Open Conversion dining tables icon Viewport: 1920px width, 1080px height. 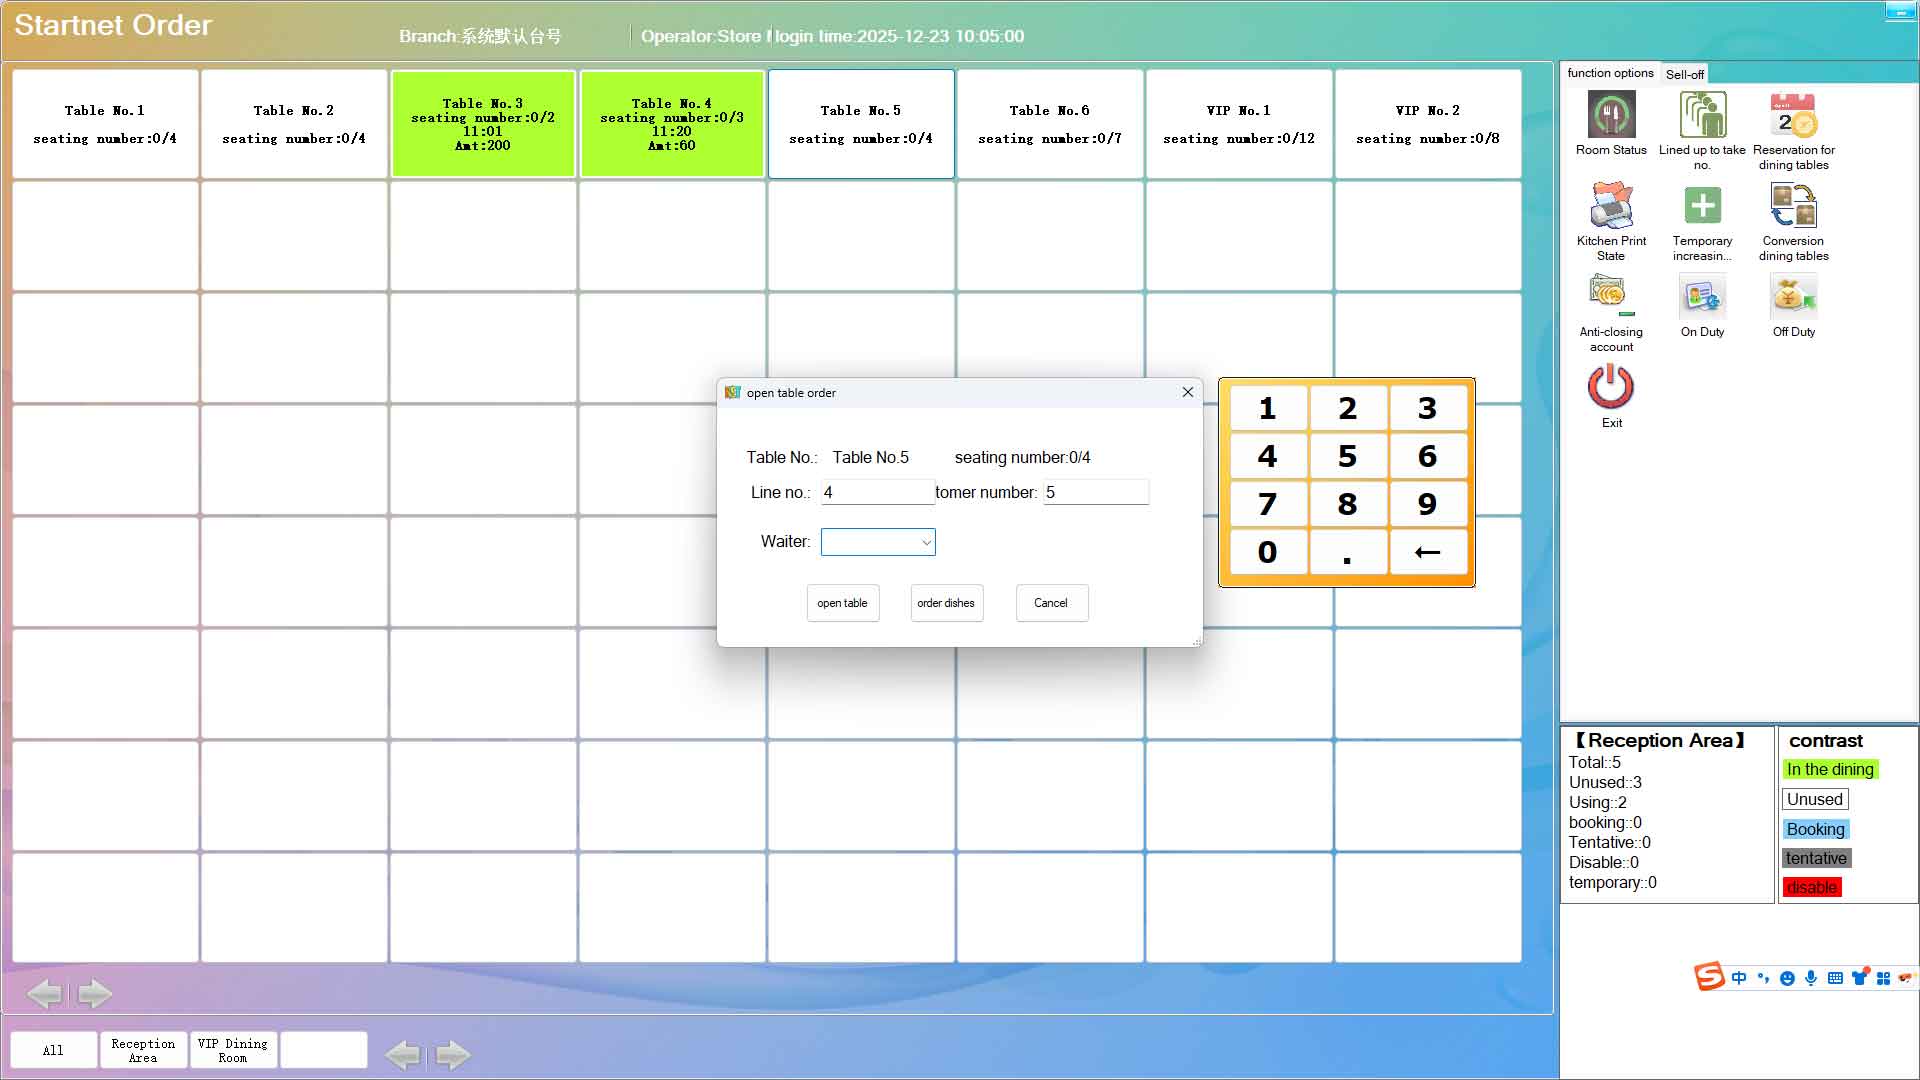[1793, 206]
